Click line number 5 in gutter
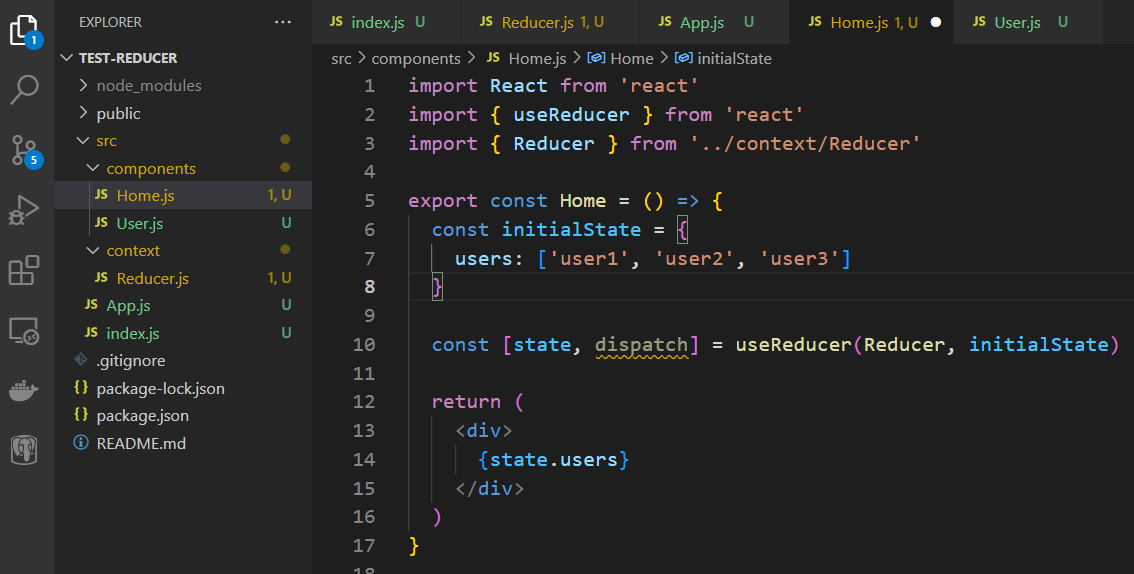This screenshot has width=1134, height=574. click(x=370, y=200)
